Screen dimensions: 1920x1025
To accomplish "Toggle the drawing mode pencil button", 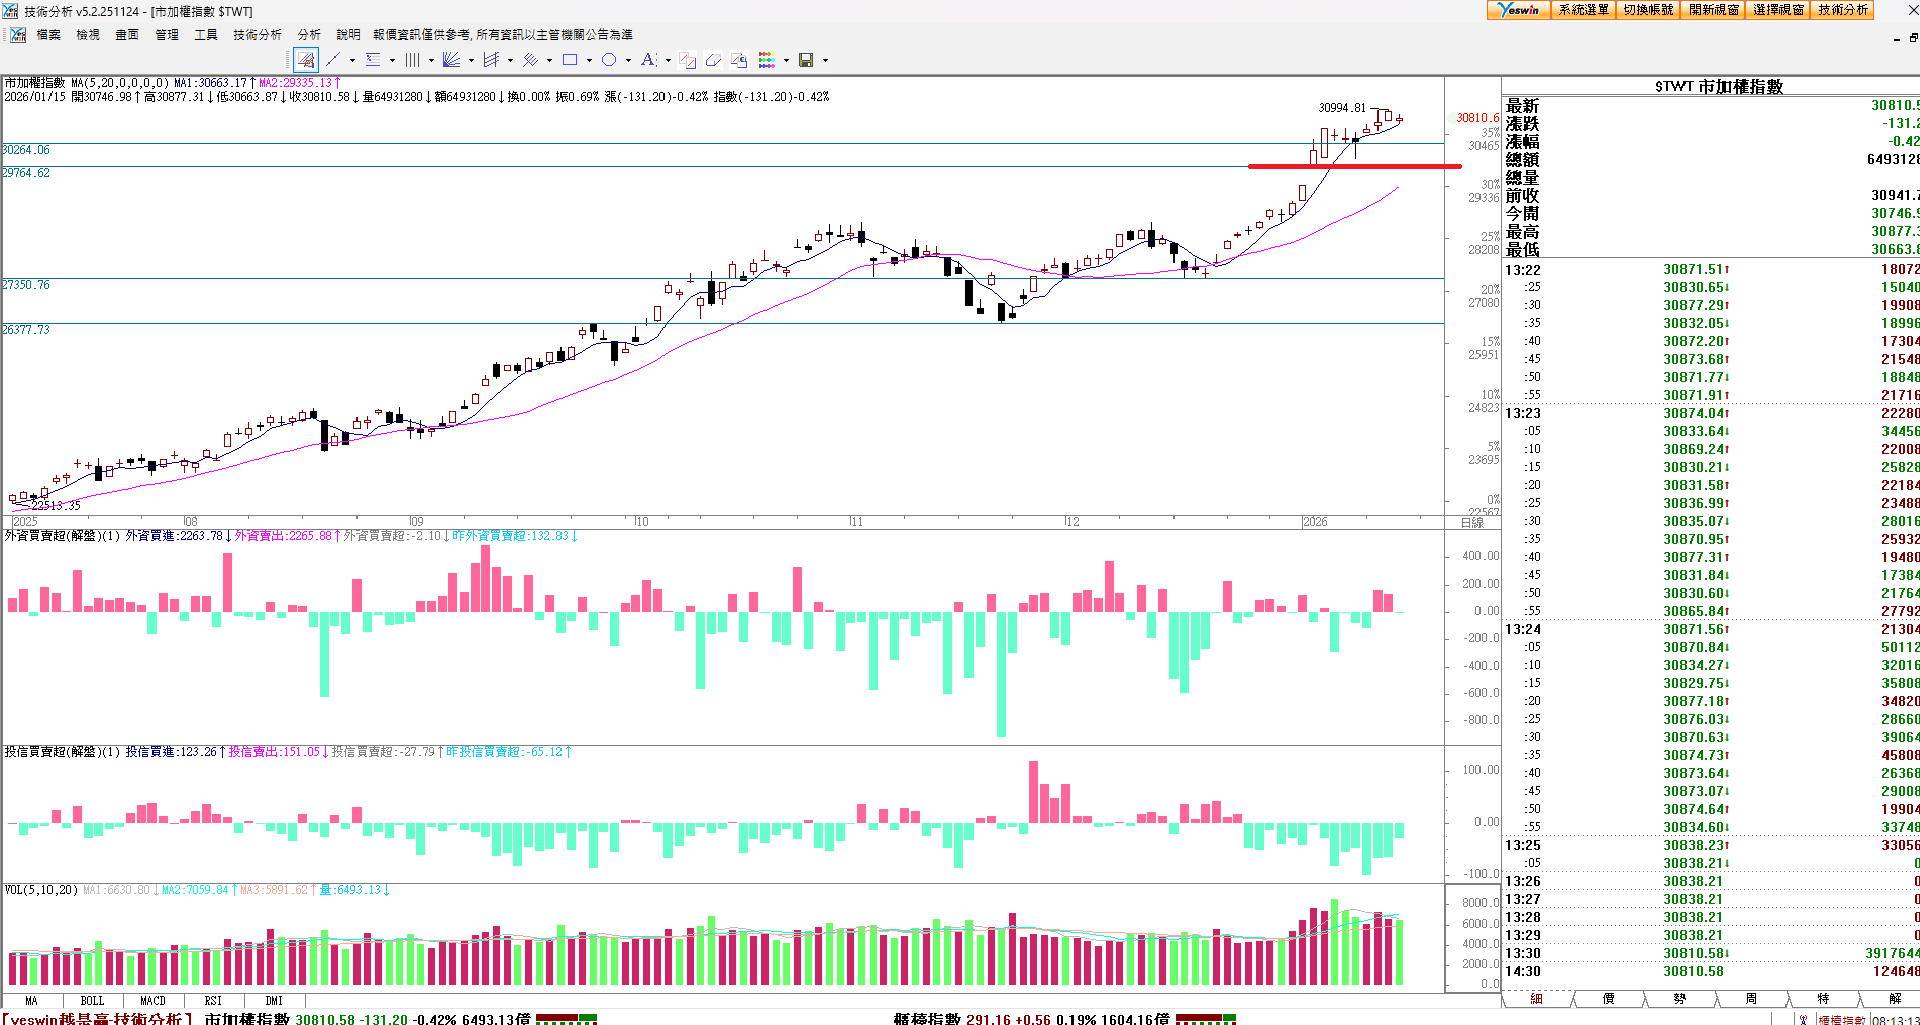I will tap(306, 60).
